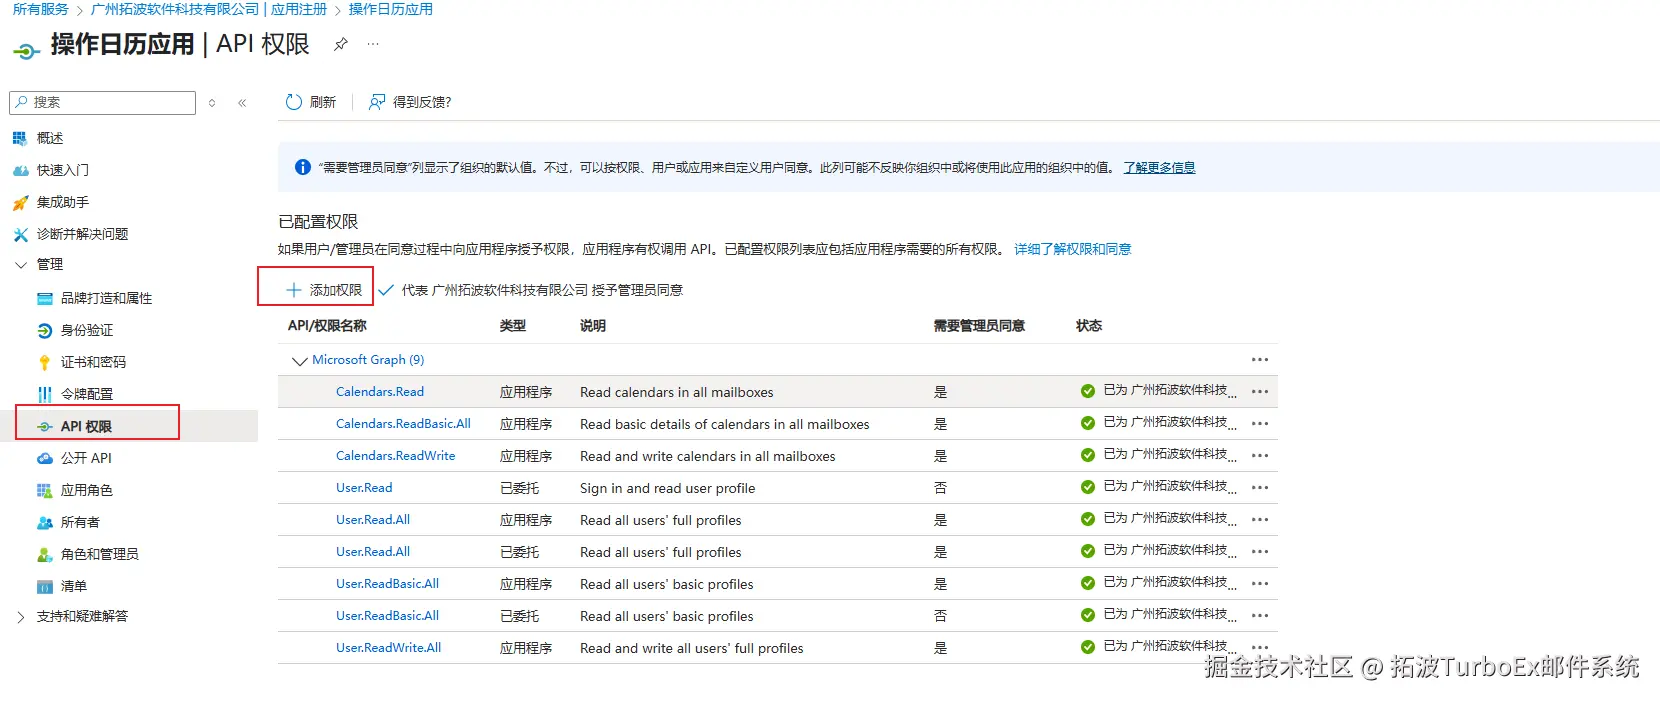Click the 身份验证 icon in sidebar
This screenshot has width=1660, height=701.
(44, 330)
